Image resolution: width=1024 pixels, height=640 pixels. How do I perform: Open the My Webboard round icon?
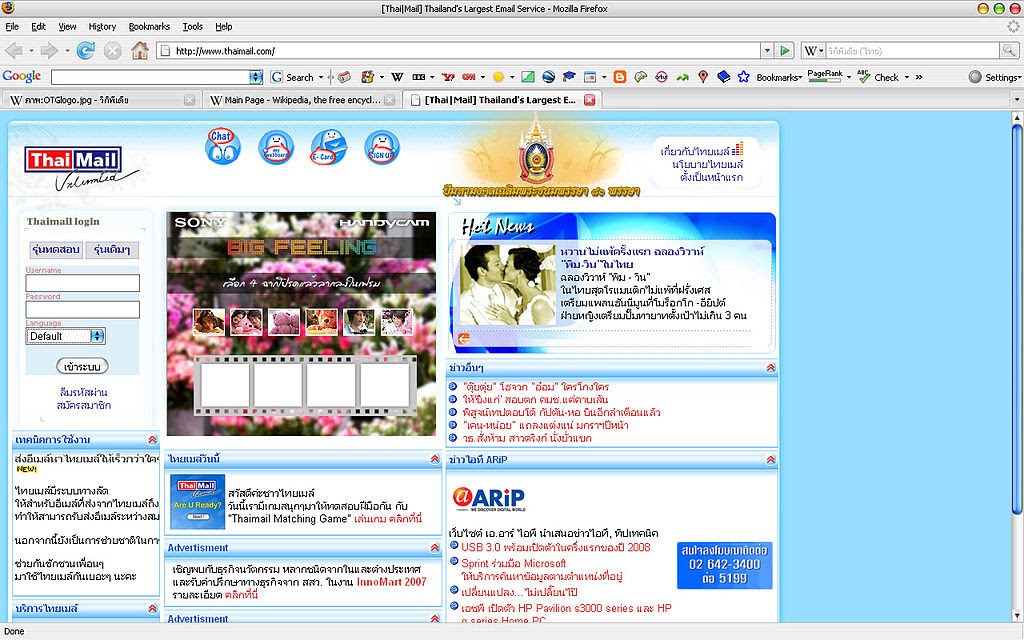tap(276, 147)
